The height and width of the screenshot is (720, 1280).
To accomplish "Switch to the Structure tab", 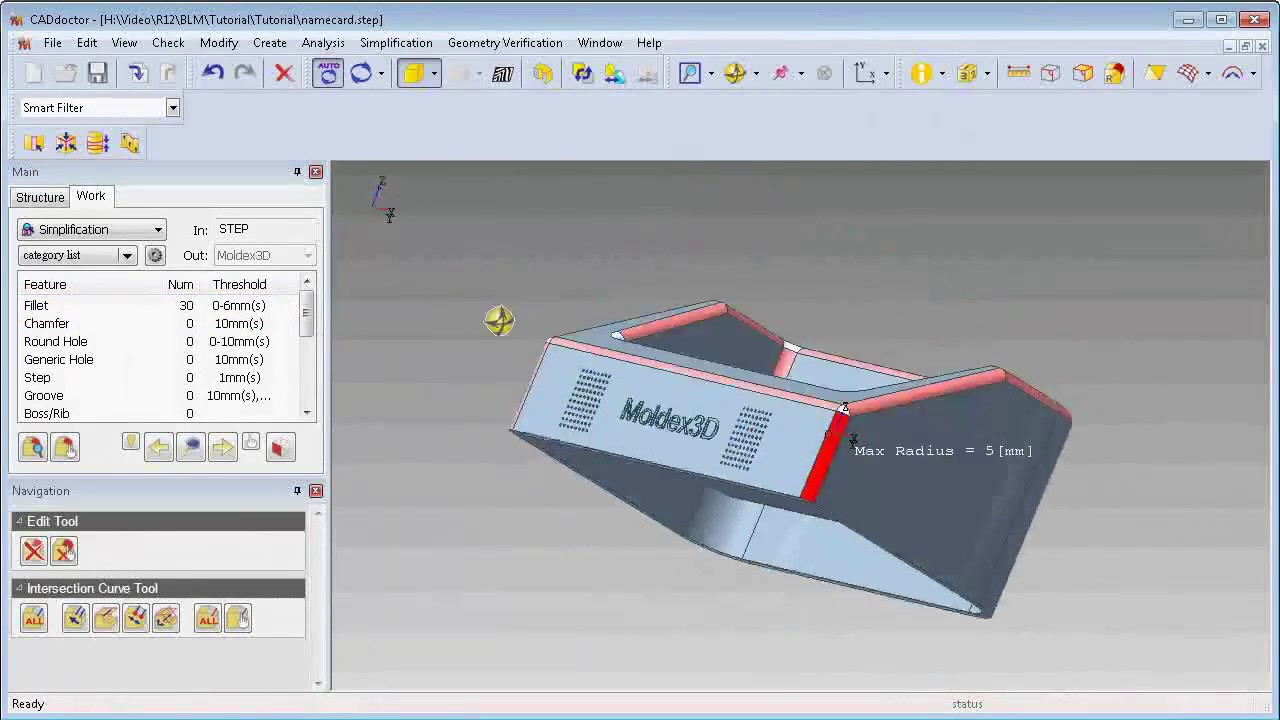I will click(40, 197).
